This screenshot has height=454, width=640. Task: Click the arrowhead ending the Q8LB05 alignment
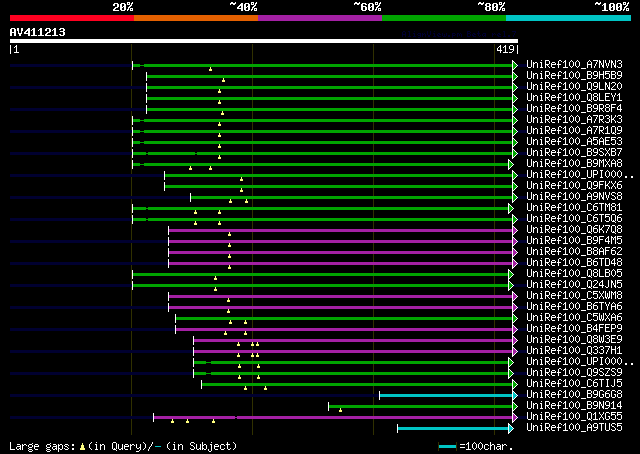point(511,274)
